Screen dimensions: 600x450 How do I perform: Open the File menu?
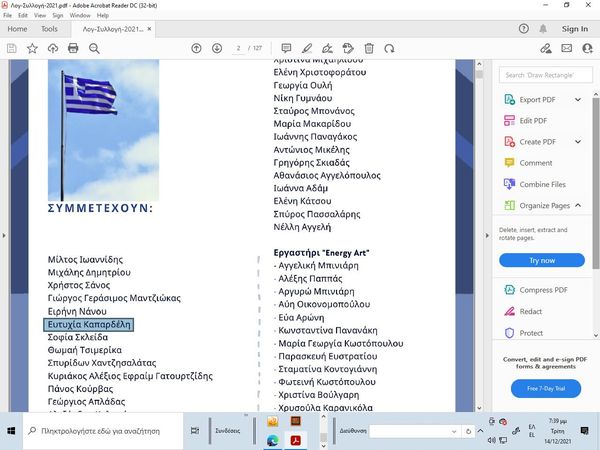tap(7, 15)
